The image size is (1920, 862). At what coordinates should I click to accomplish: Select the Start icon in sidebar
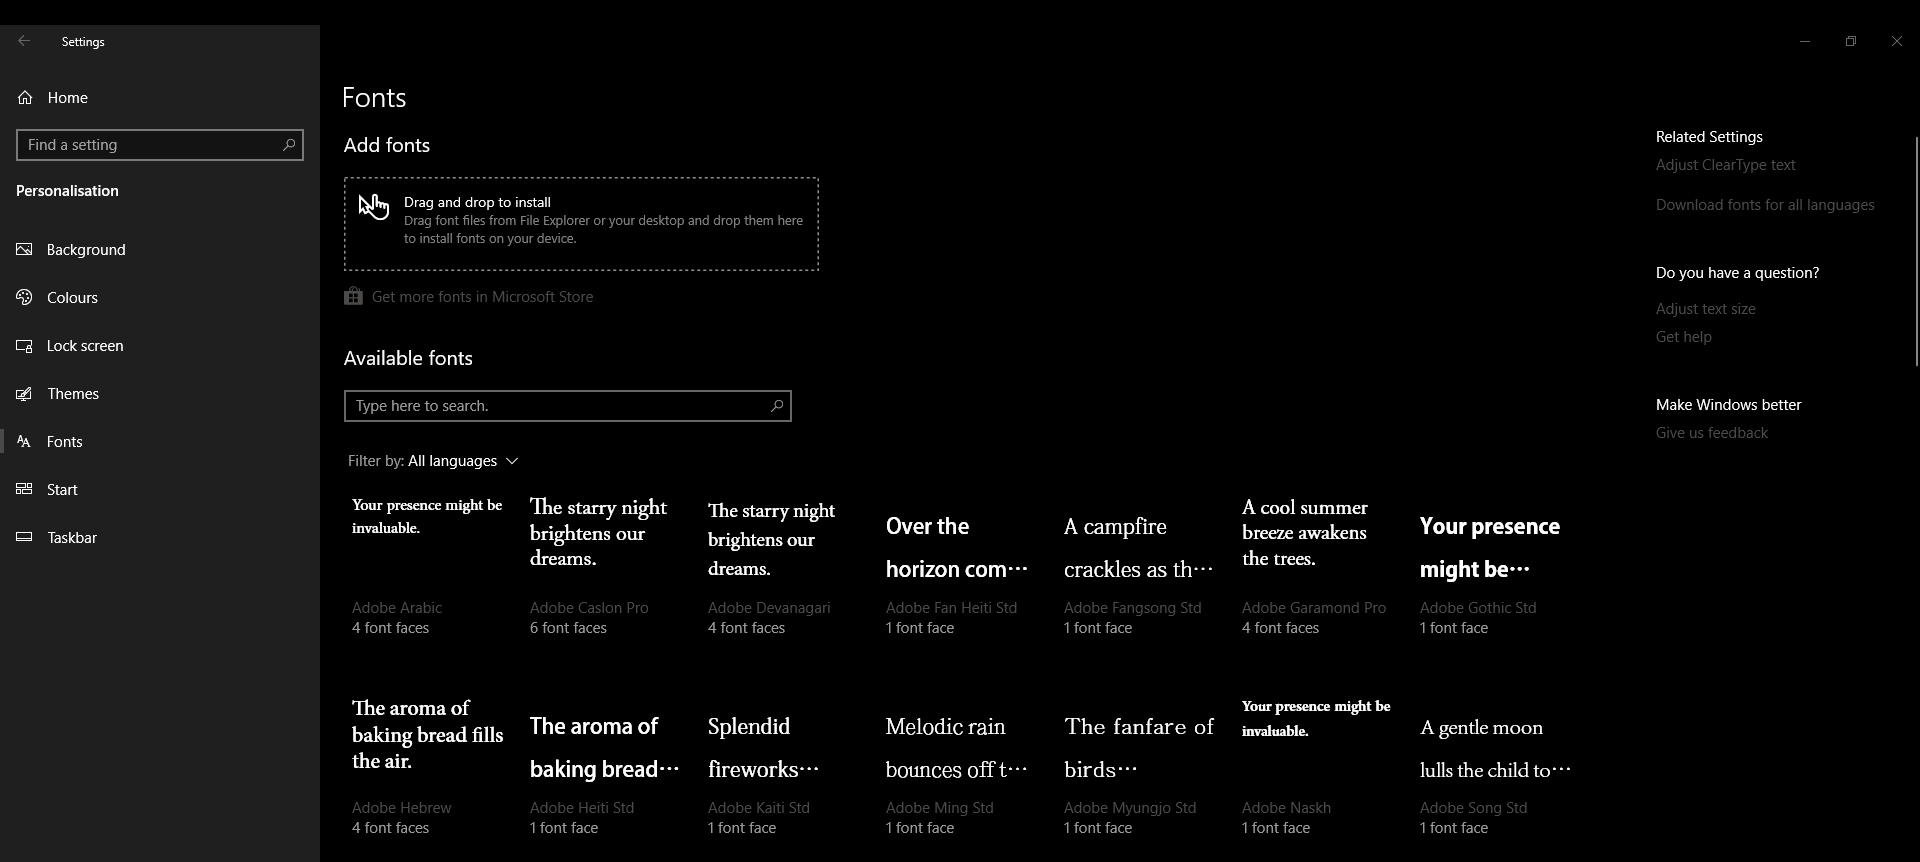pos(24,489)
